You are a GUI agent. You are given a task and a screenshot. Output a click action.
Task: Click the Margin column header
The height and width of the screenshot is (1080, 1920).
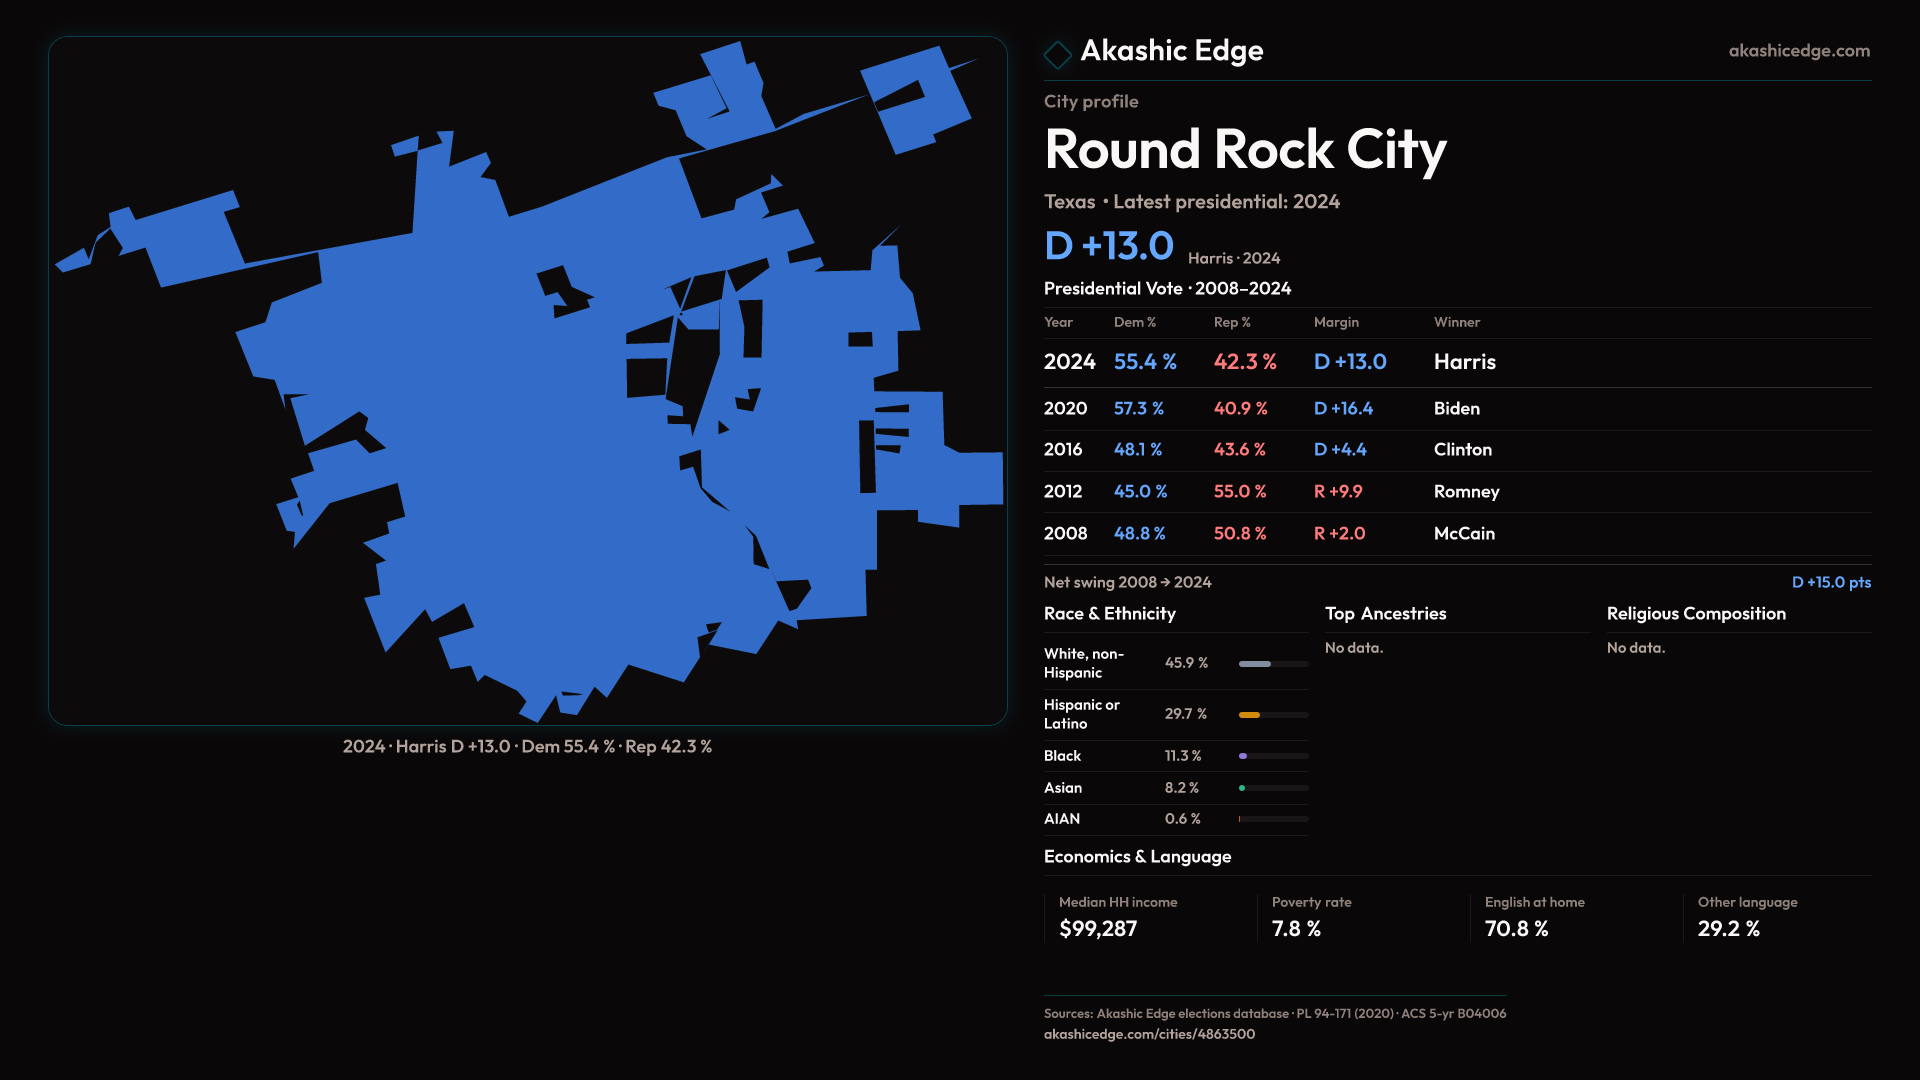pos(1336,322)
